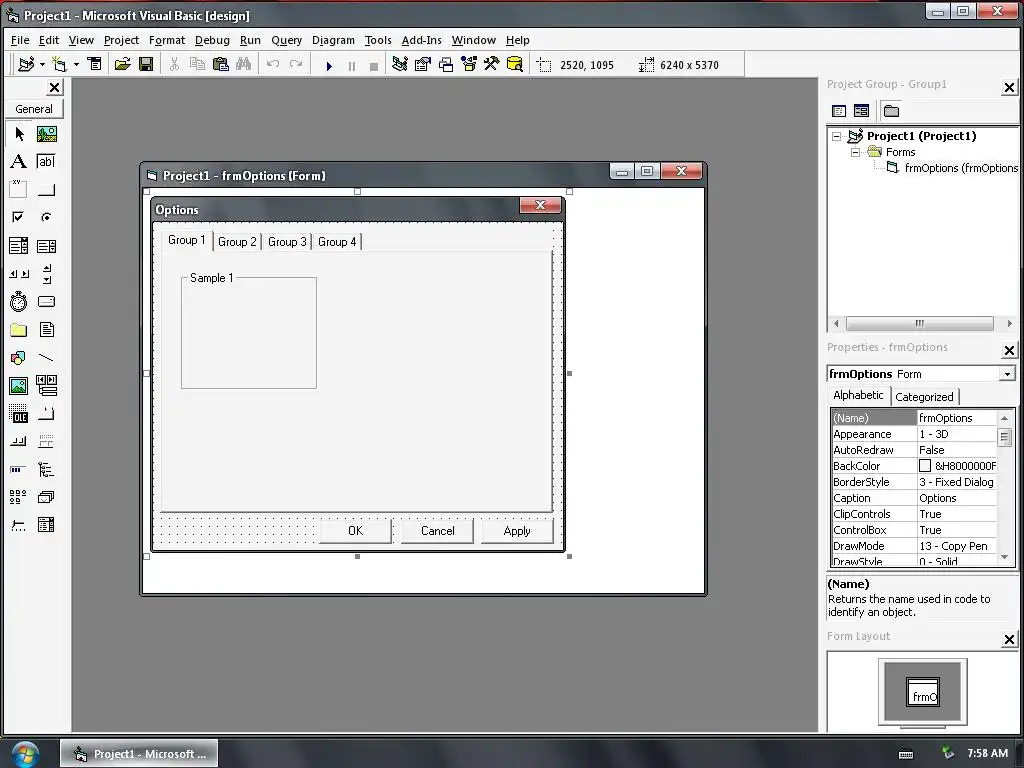This screenshot has height=768, width=1024.
Task: Switch to Alphabetic properties tab
Action: tap(858, 395)
